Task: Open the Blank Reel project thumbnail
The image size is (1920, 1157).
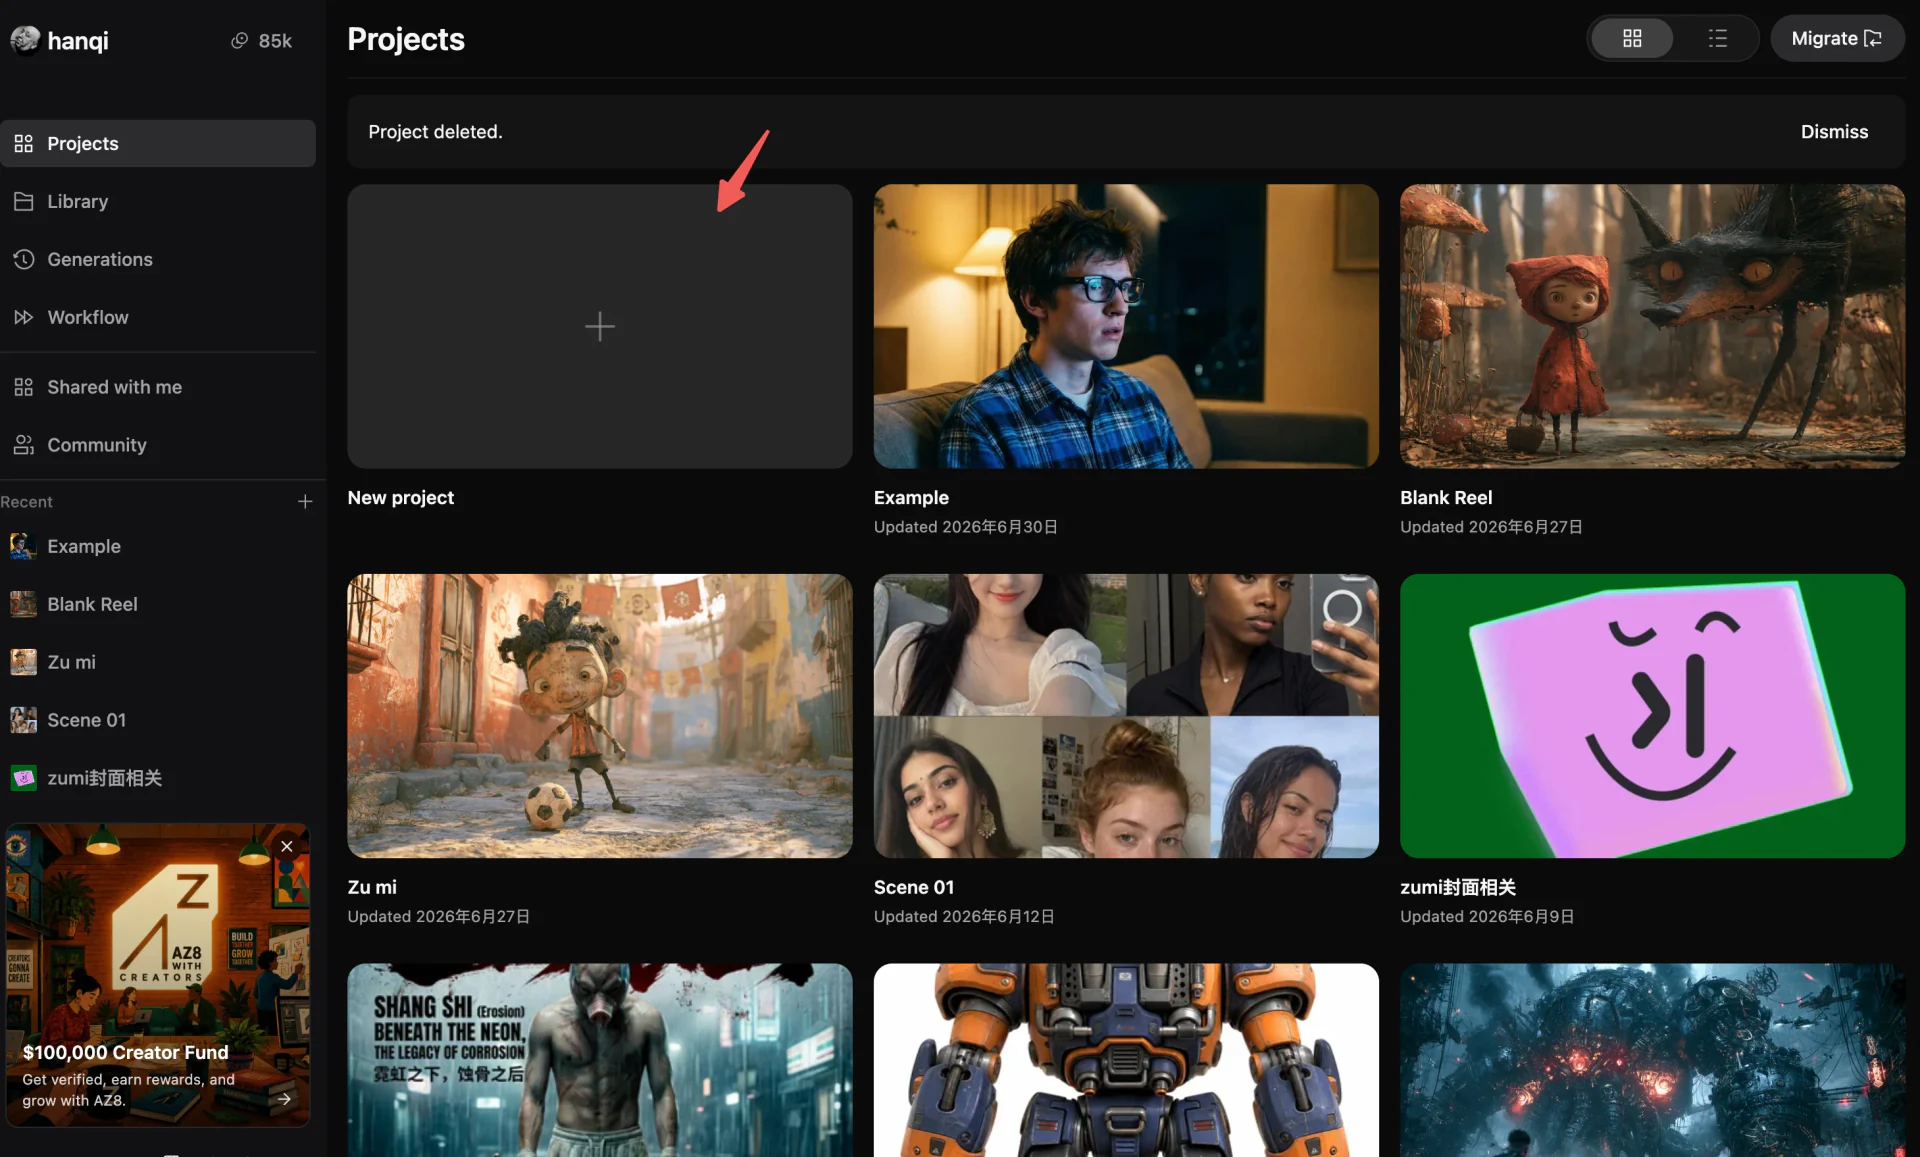Action: pyautogui.click(x=1652, y=326)
